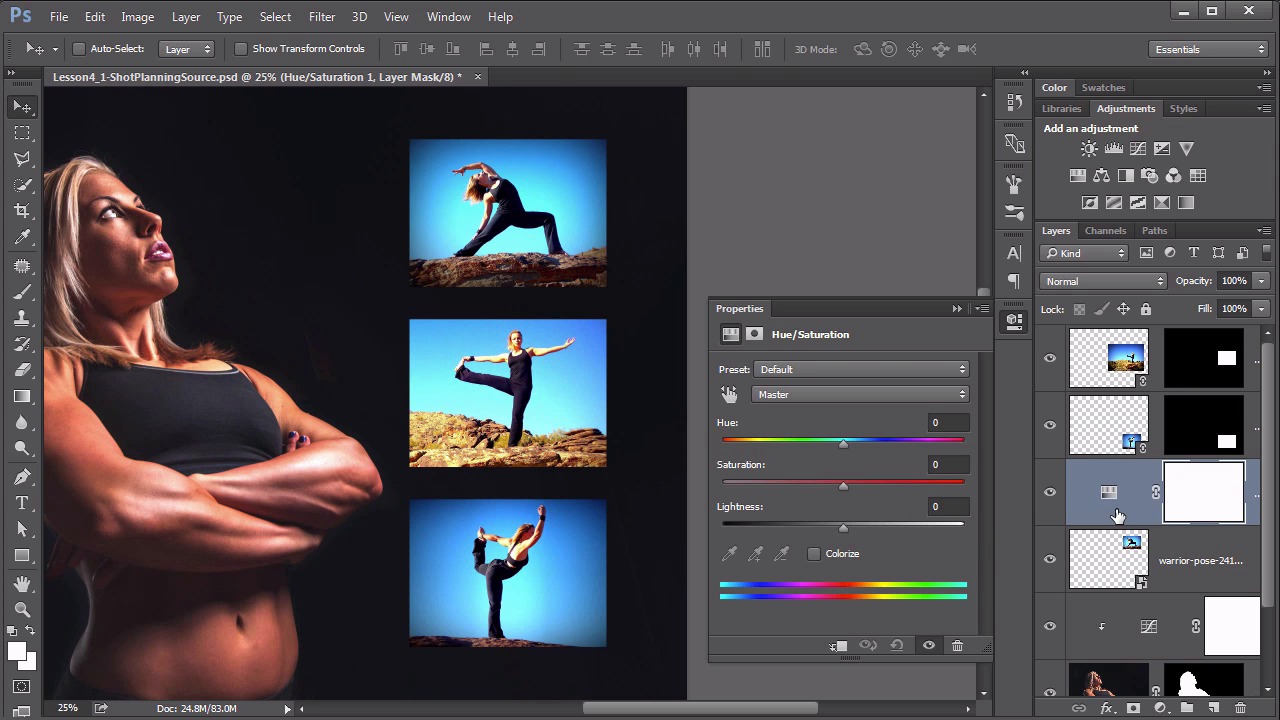Viewport: 1280px width, 720px height.
Task: Select the Zoom tool in toolbar
Action: point(22,609)
